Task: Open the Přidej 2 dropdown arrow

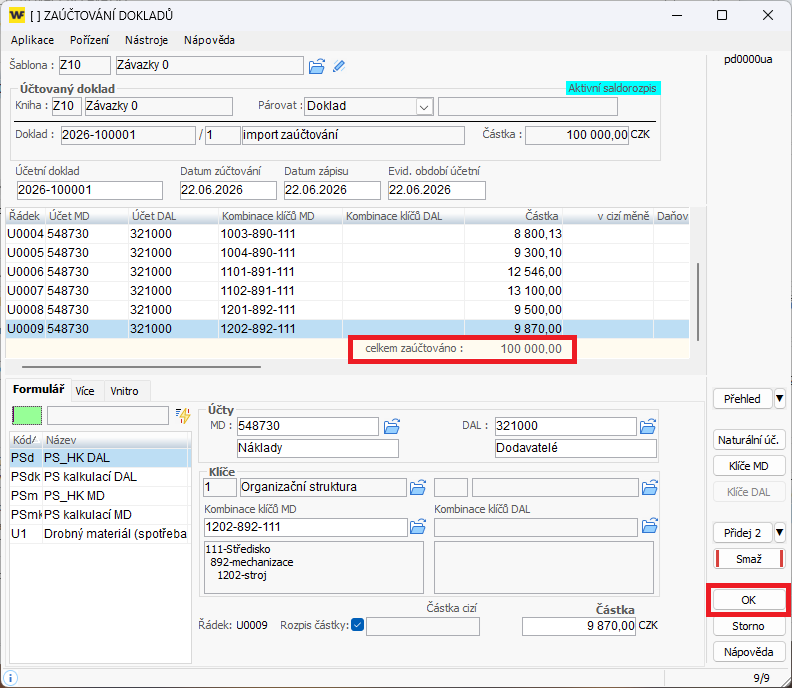Action: [x=779, y=532]
